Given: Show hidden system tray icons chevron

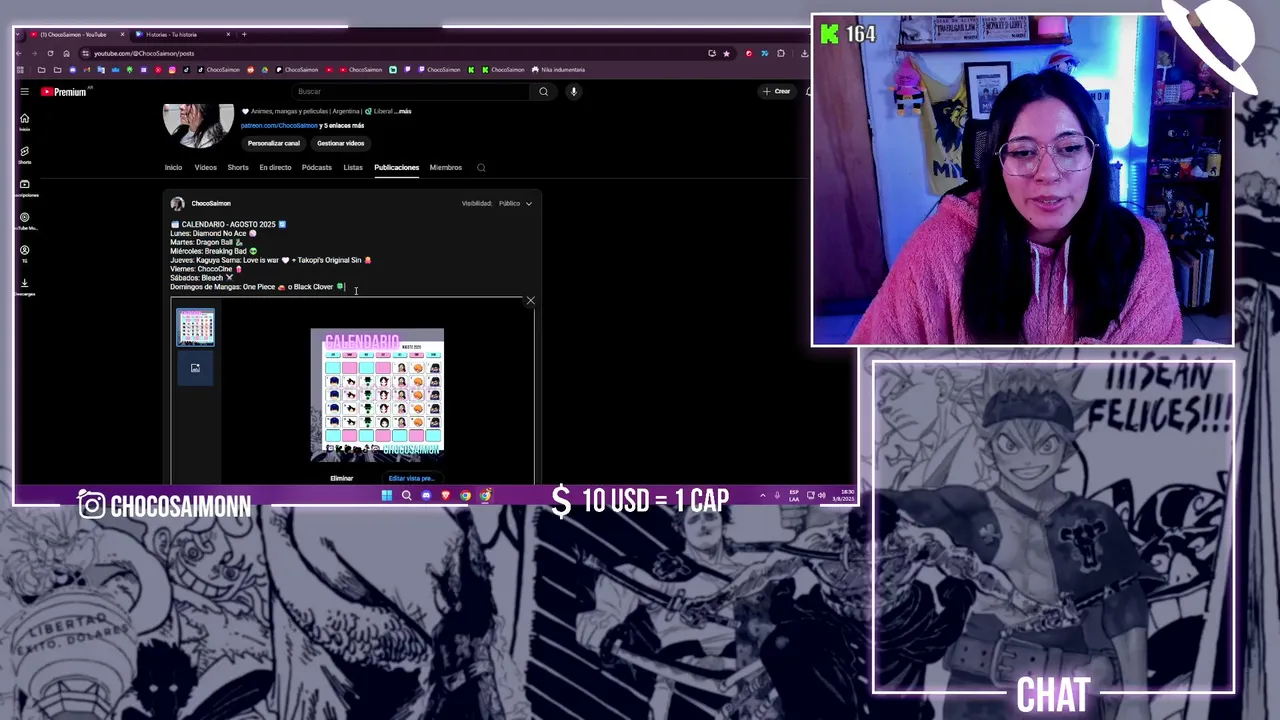Looking at the screenshot, I should (763, 495).
